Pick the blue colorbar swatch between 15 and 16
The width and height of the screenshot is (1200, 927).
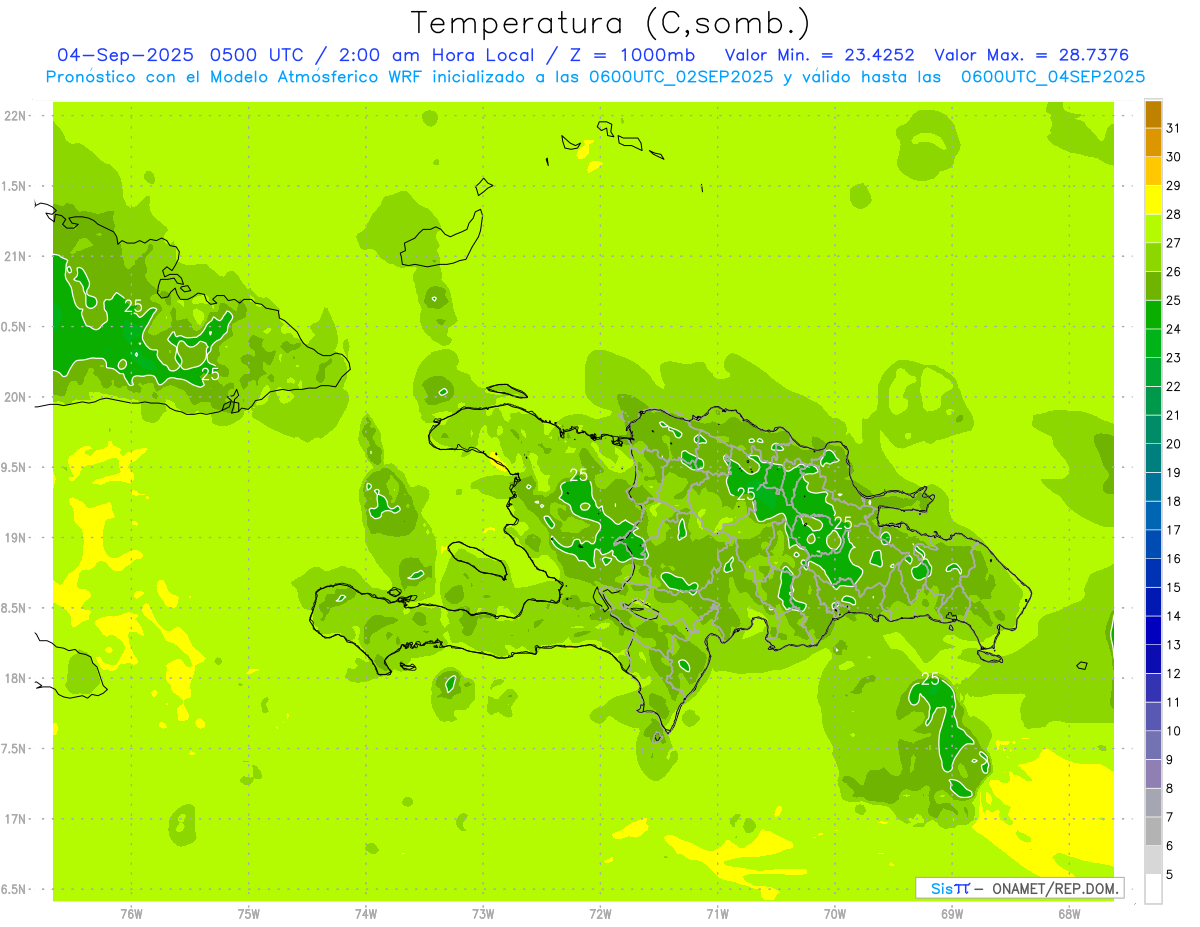(1153, 573)
